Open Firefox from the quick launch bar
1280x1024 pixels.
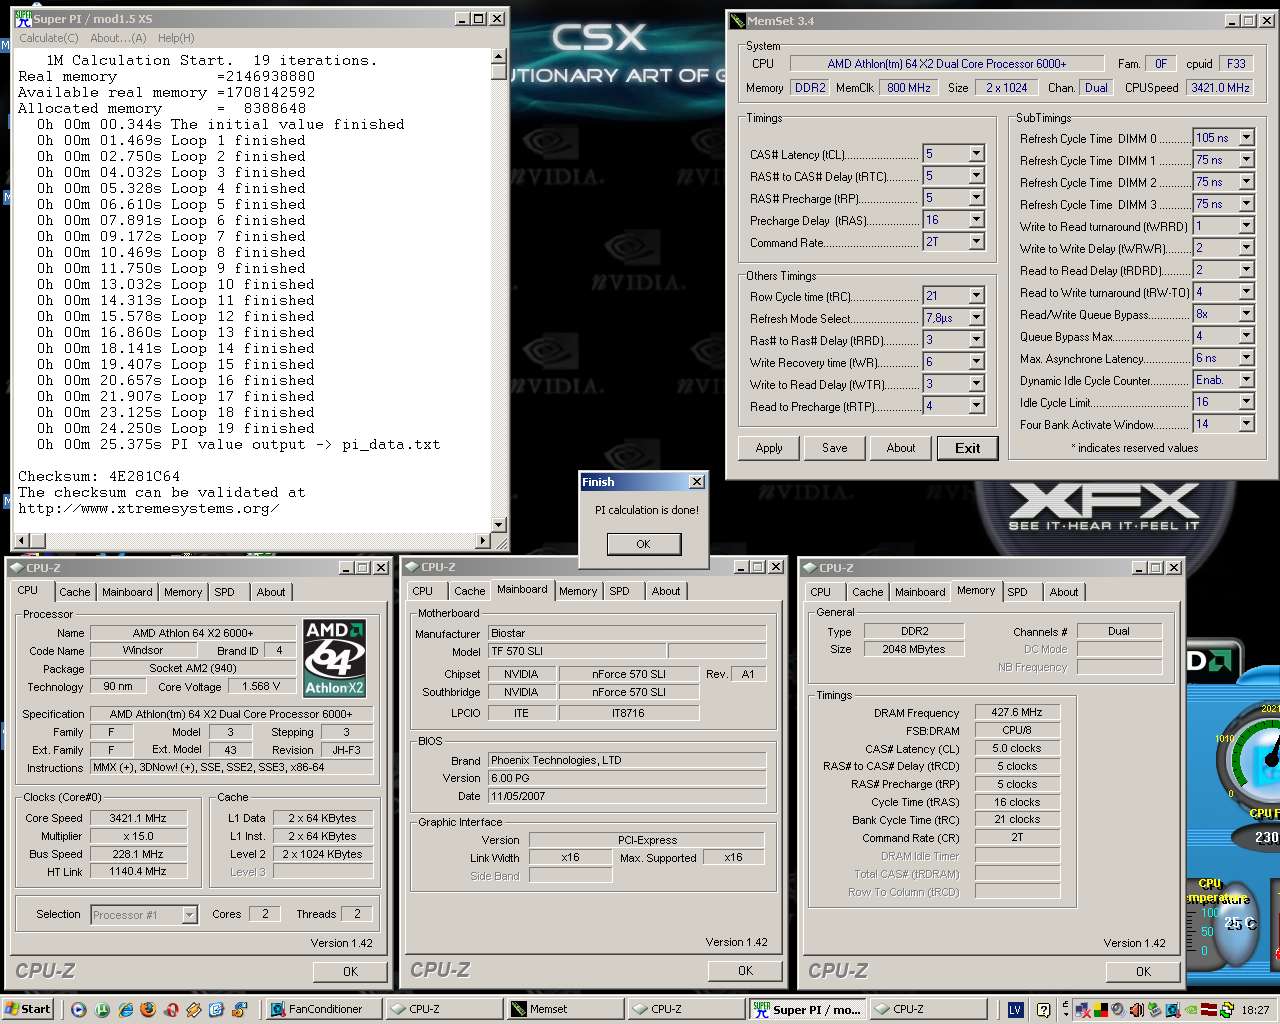(x=148, y=1009)
